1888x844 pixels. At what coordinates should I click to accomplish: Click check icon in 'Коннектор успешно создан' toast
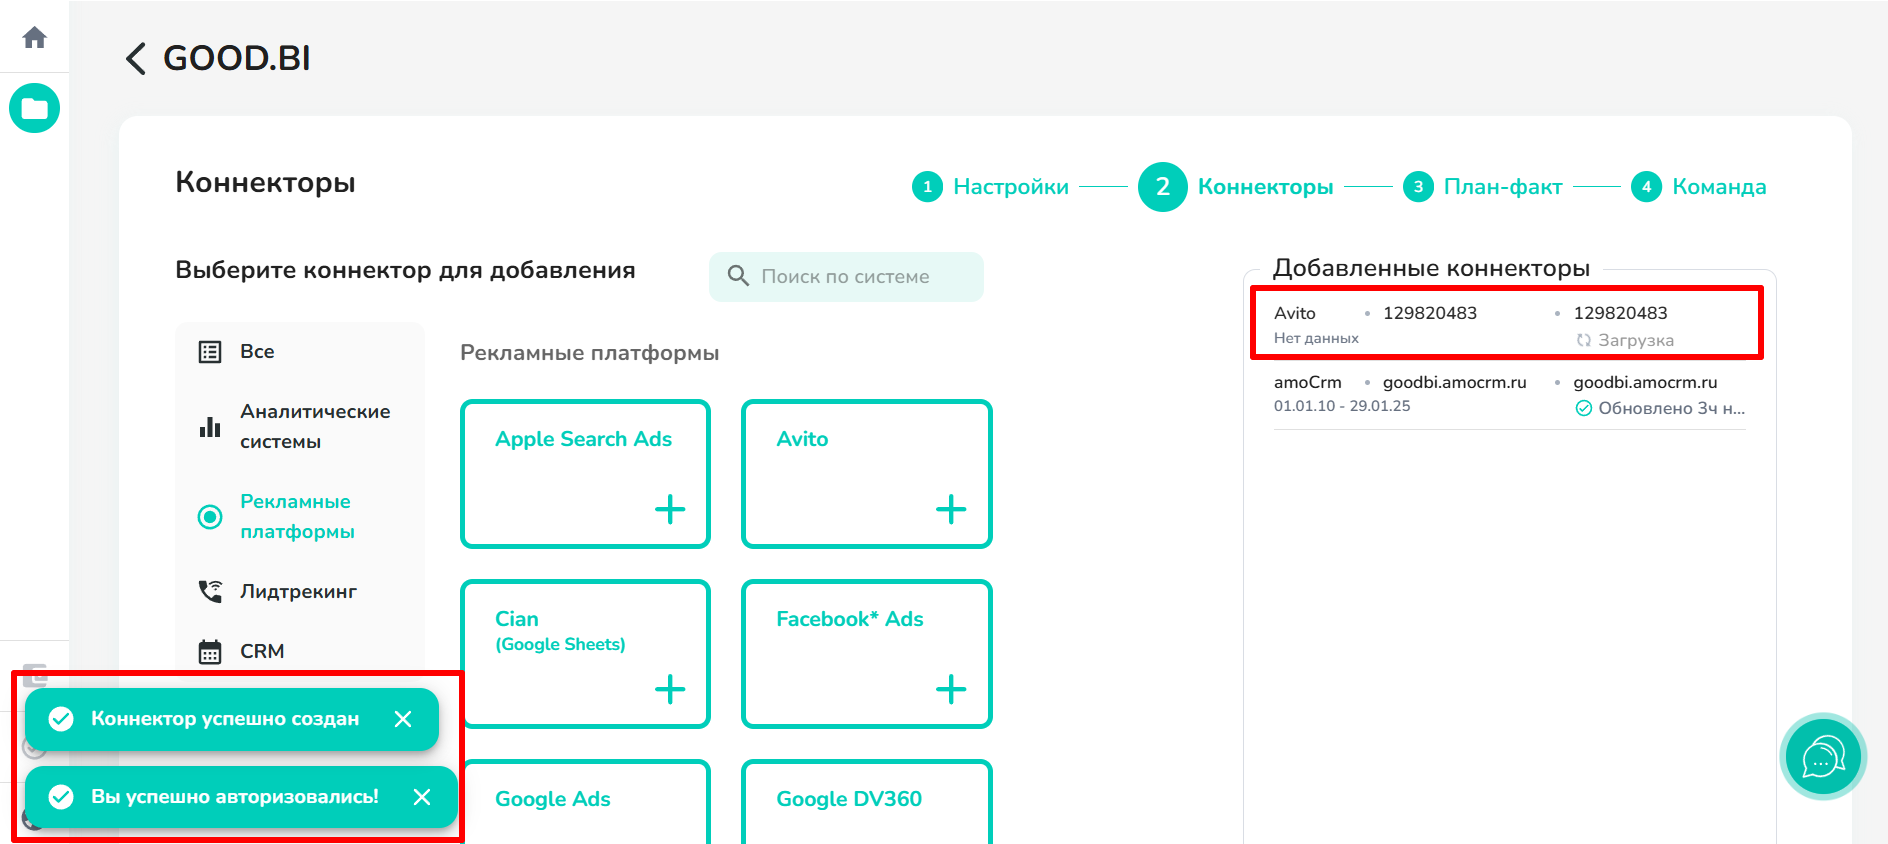point(61,719)
